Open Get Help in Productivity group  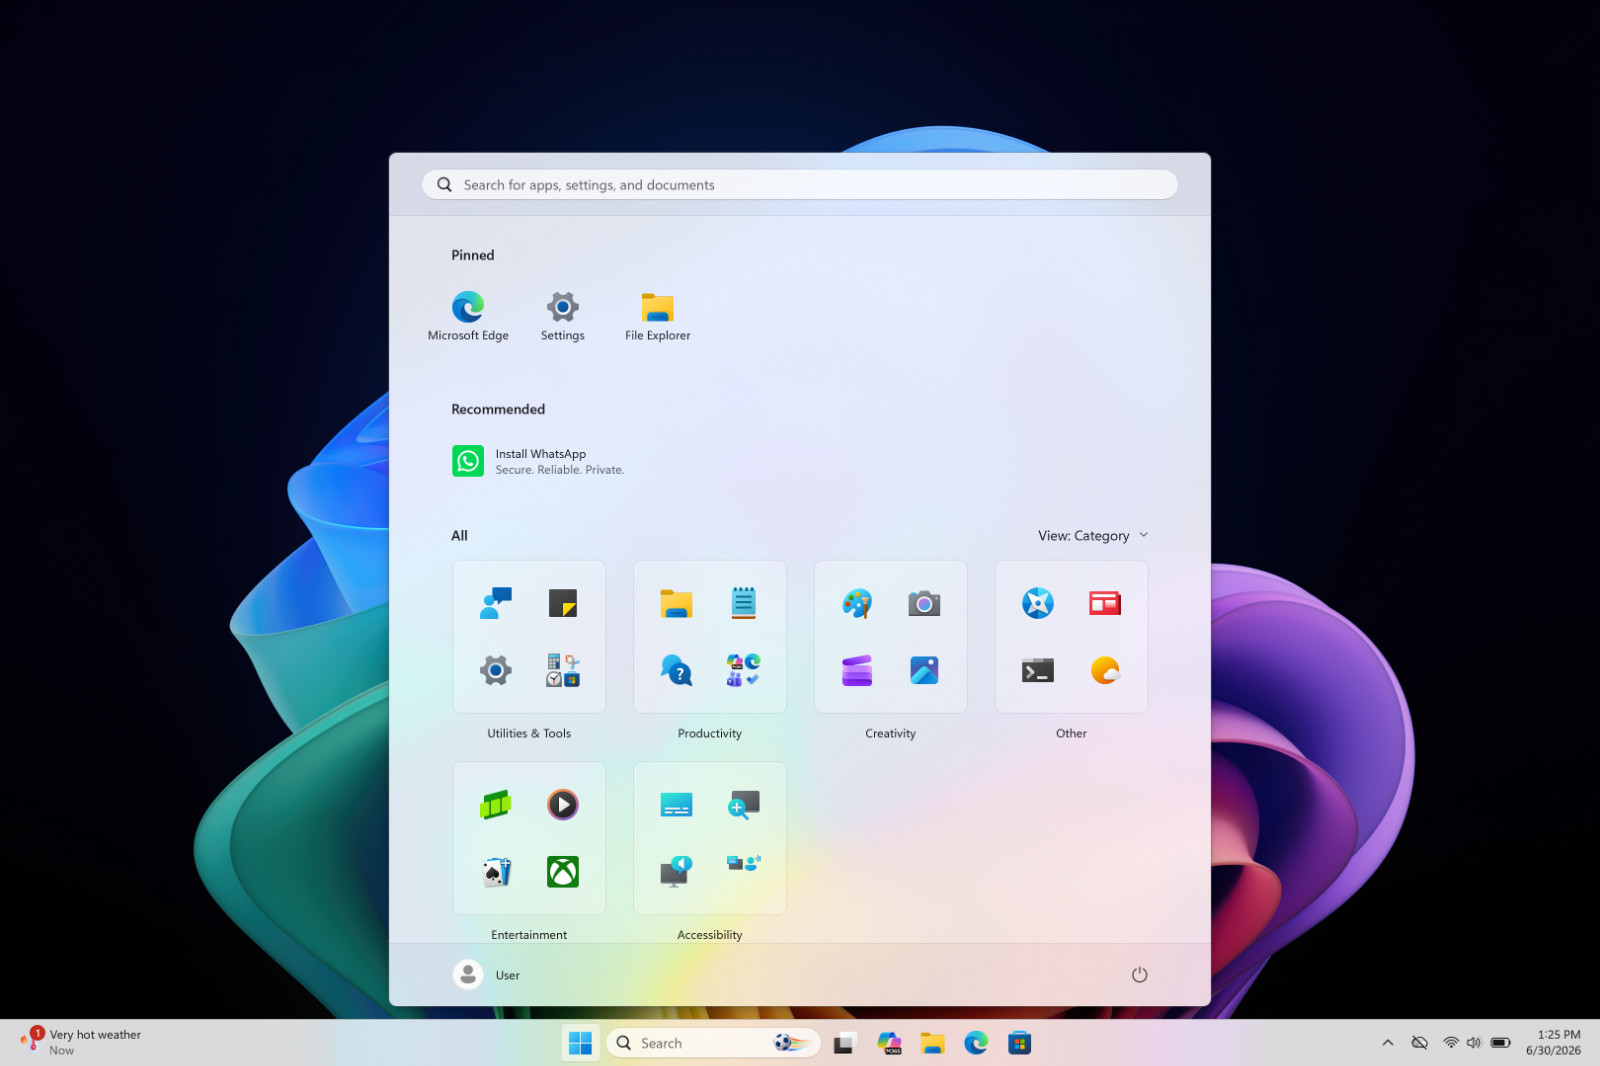click(x=677, y=670)
